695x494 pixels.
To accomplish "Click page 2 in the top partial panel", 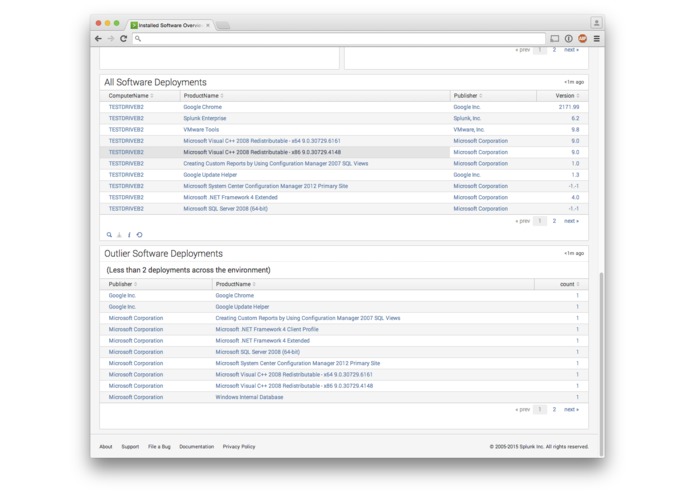I will pyautogui.click(x=554, y=50).
